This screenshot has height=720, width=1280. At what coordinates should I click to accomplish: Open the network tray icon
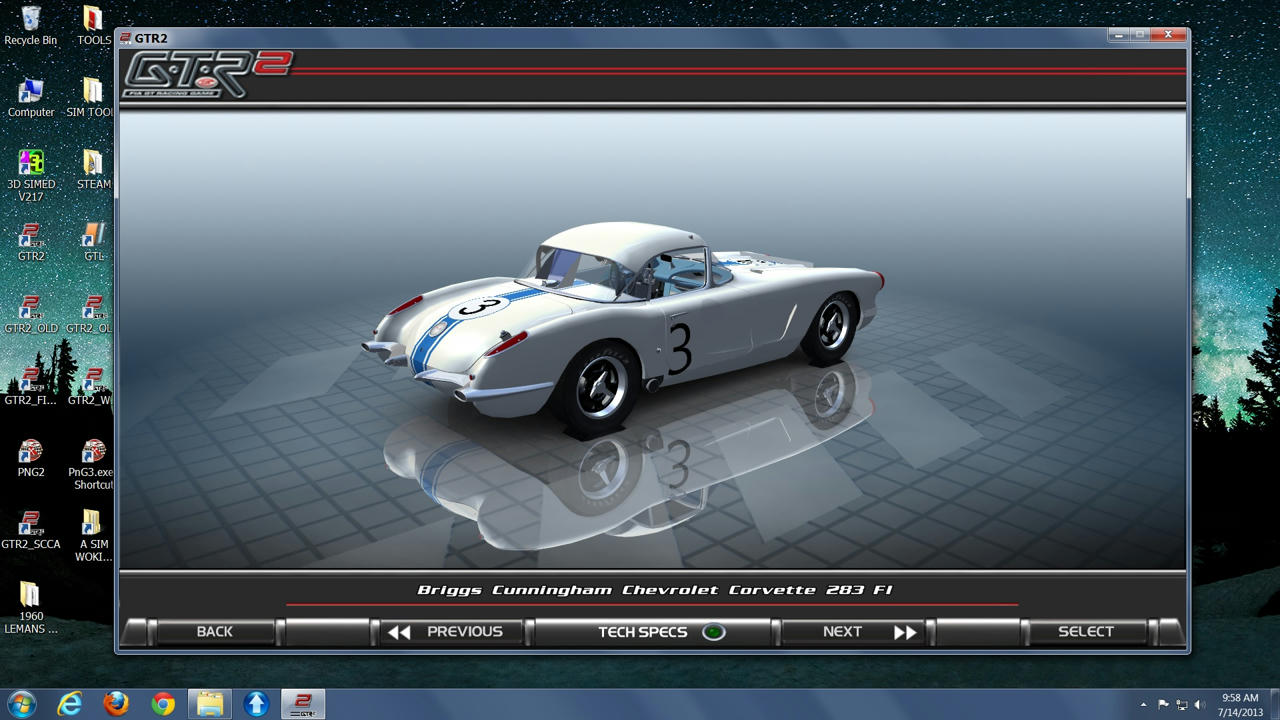point(1181,705)
